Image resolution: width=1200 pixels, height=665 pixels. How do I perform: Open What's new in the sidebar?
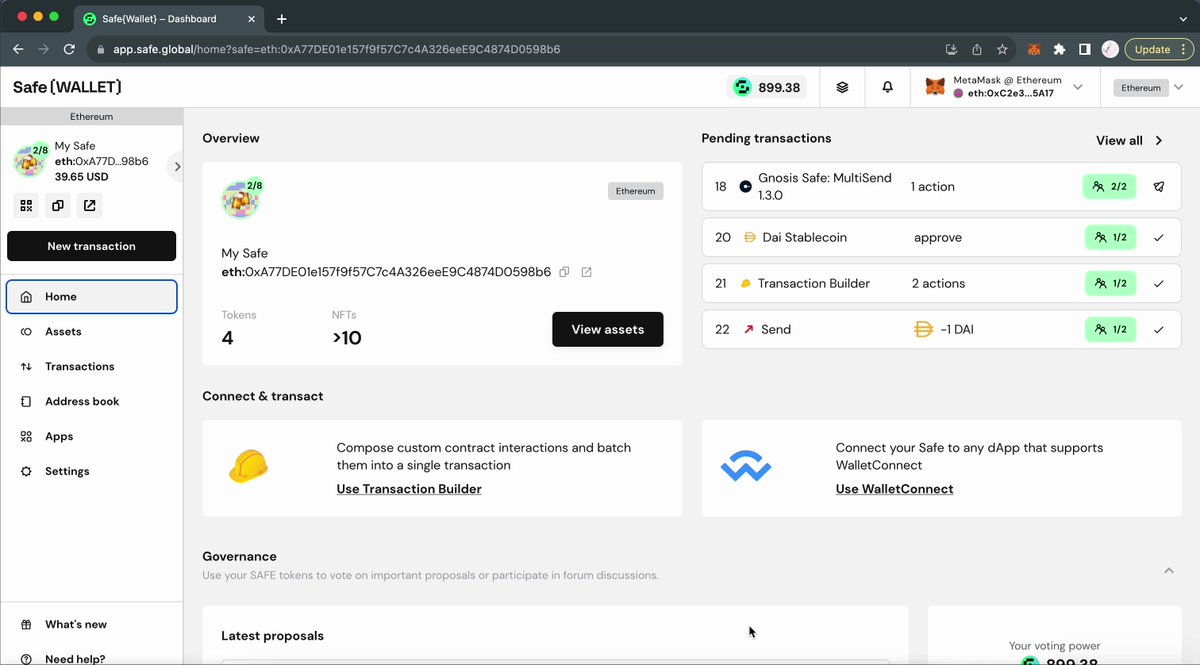[91, 625]
